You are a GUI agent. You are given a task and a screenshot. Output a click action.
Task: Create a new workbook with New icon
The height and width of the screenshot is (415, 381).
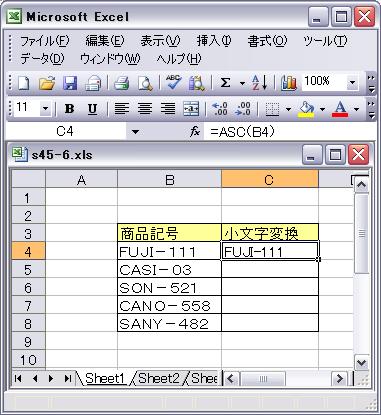click(23, 83)
